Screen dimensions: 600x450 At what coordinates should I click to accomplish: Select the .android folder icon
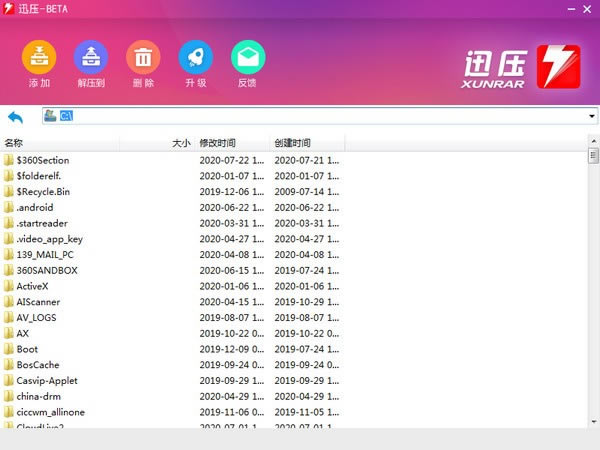(8, 207)
